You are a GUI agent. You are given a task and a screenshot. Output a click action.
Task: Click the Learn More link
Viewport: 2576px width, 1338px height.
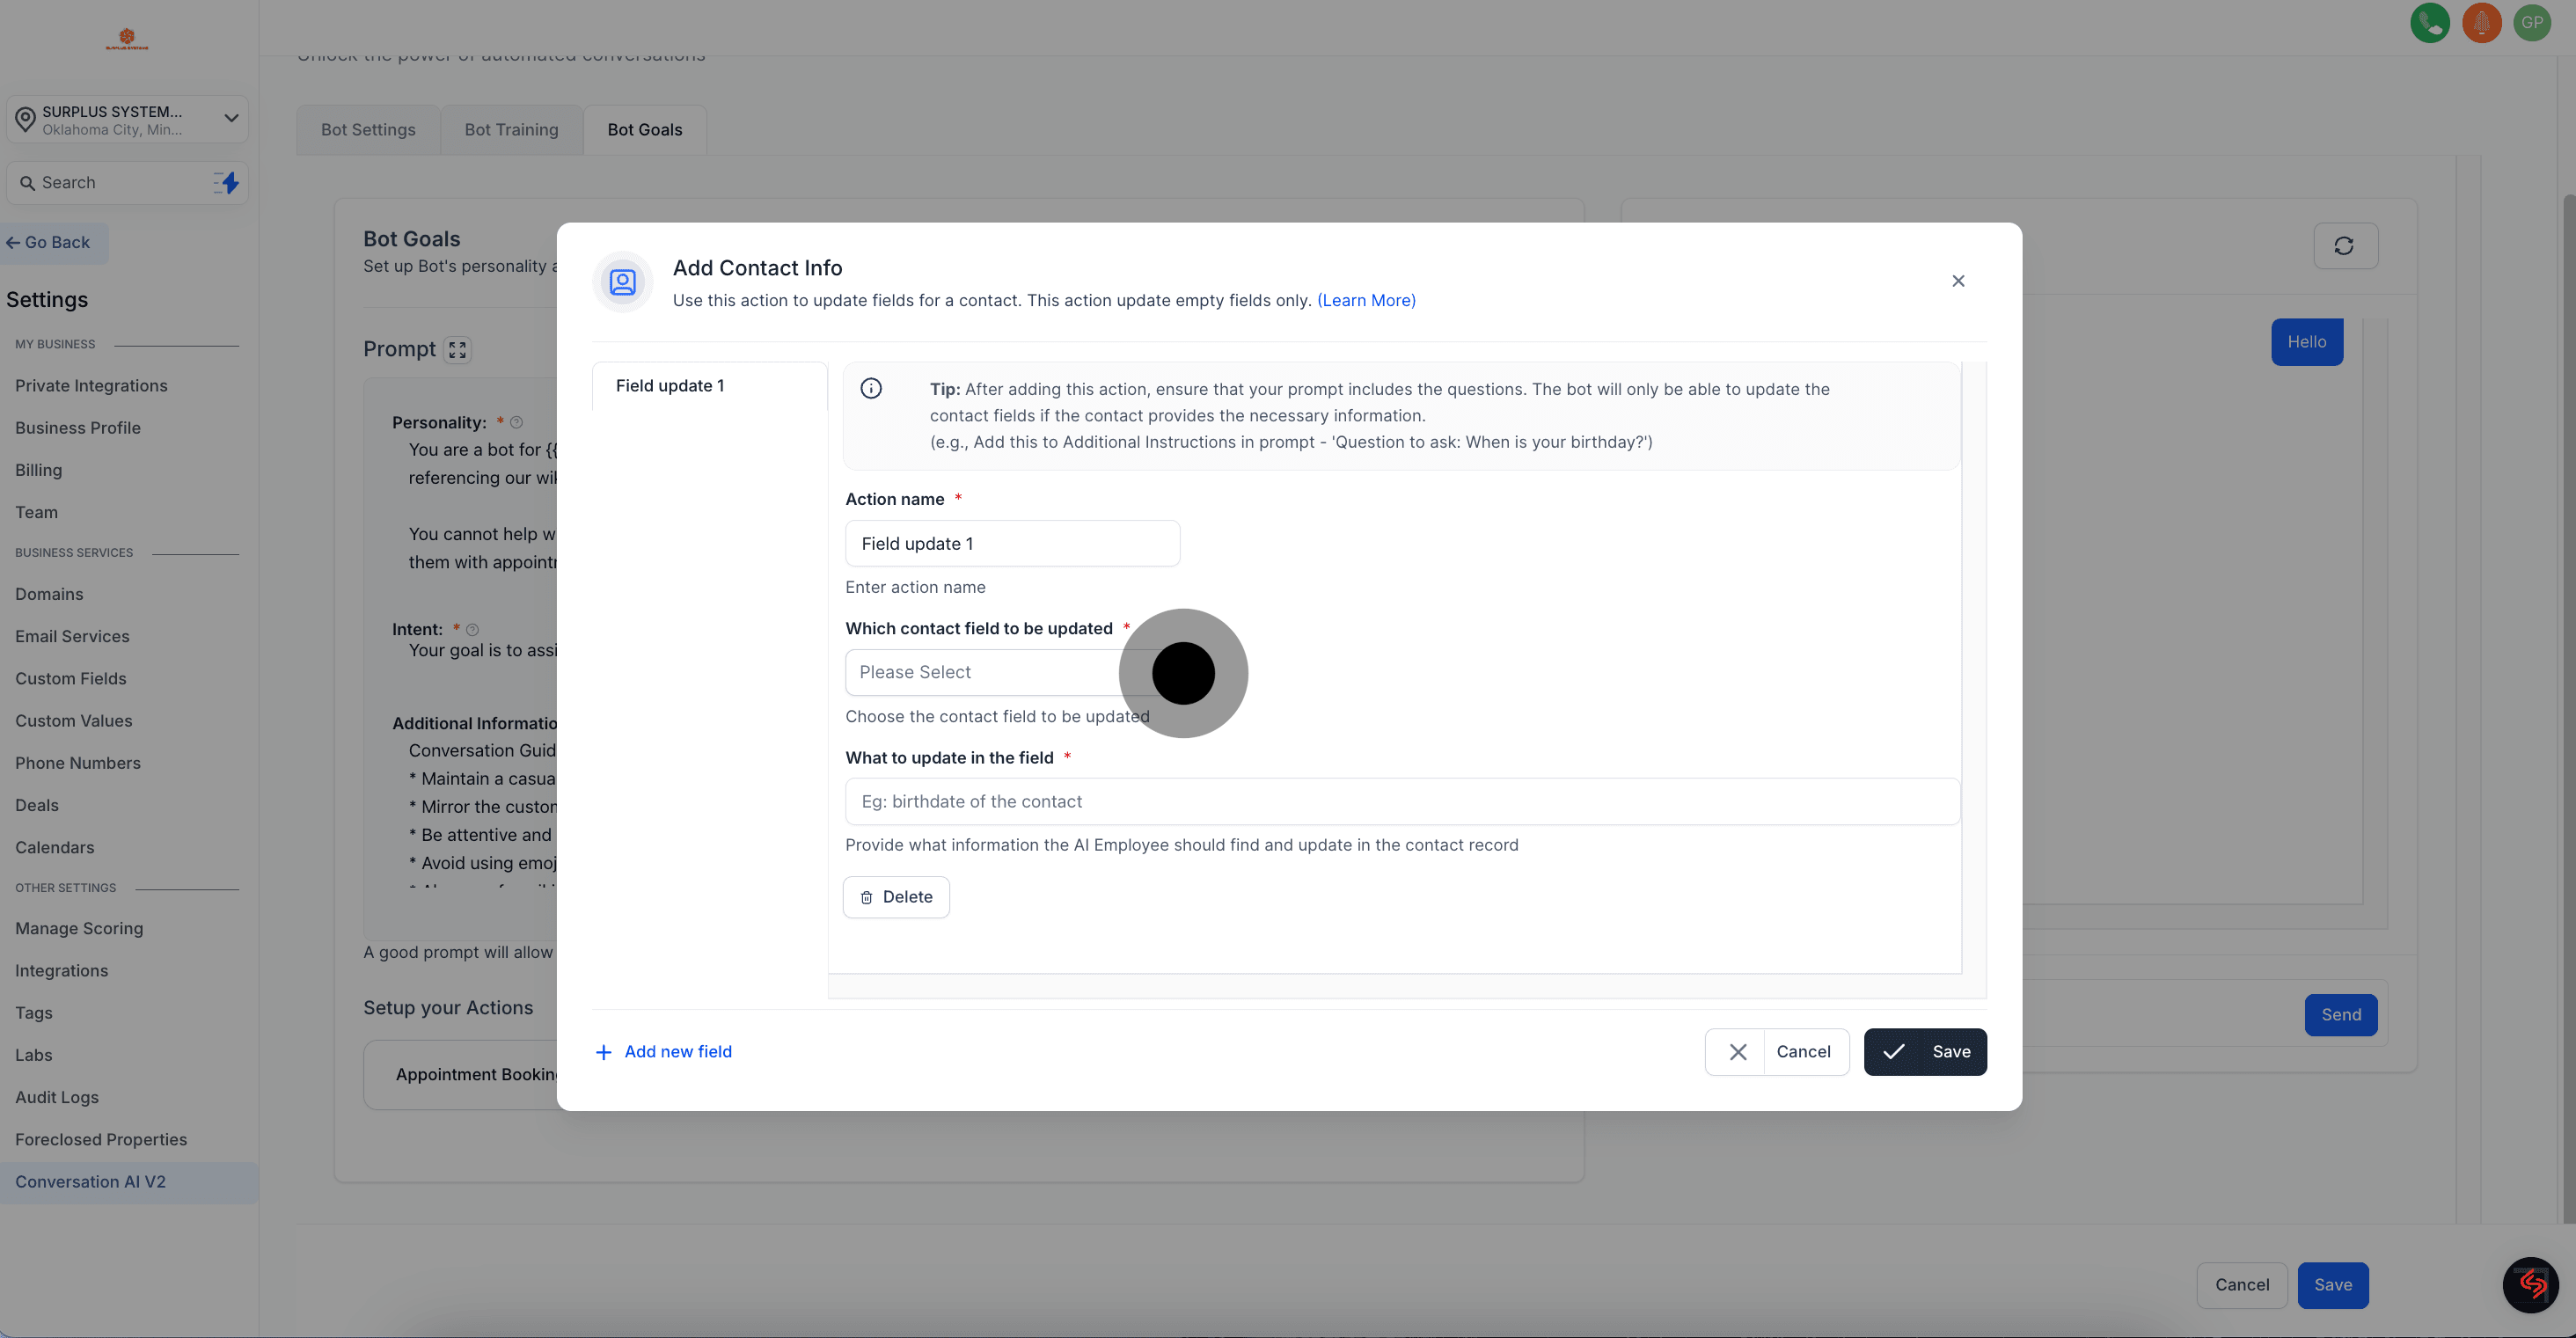pyautogui.click(x=1366, y=301)
